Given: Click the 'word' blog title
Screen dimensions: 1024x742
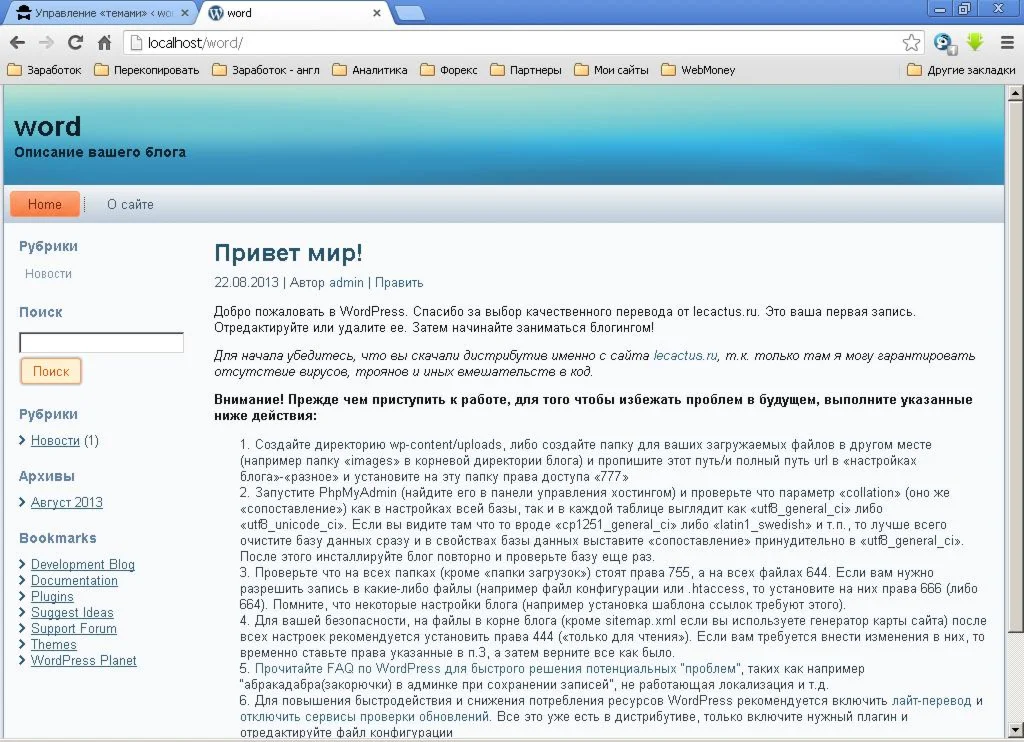Looking at the screenshot, I should [x=48, y=126].
